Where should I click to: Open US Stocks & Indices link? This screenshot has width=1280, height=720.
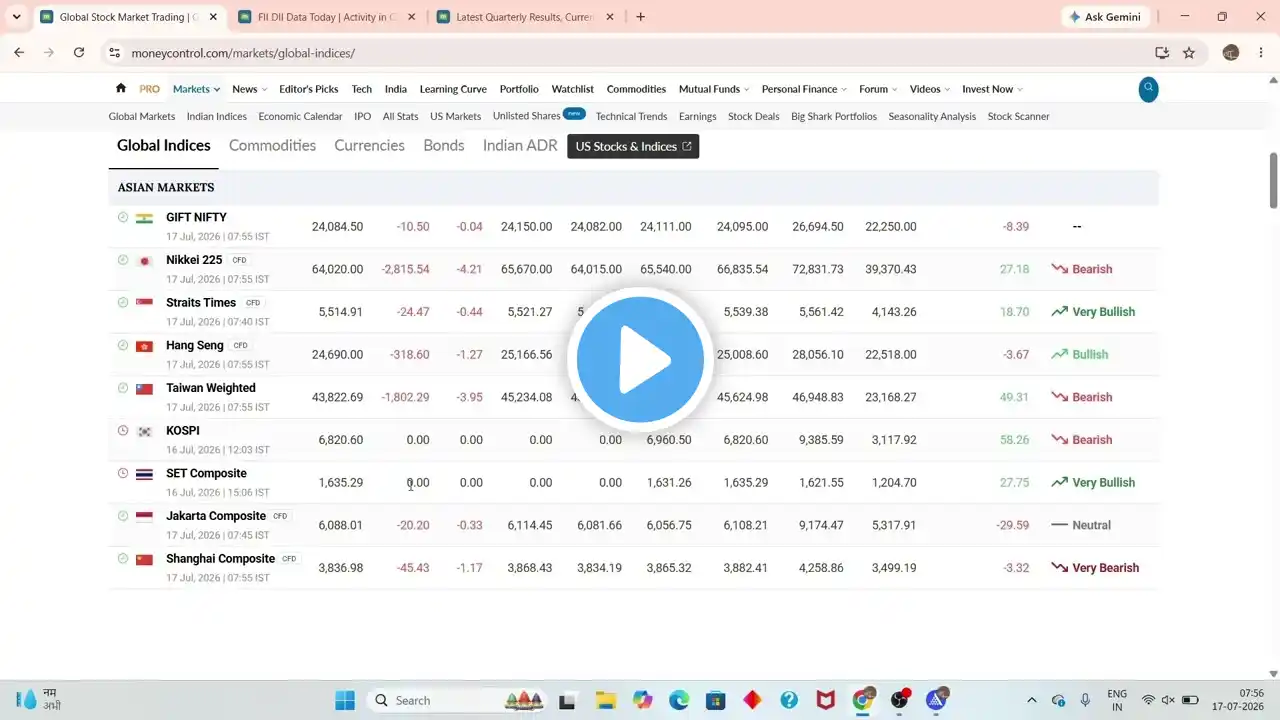633,146
